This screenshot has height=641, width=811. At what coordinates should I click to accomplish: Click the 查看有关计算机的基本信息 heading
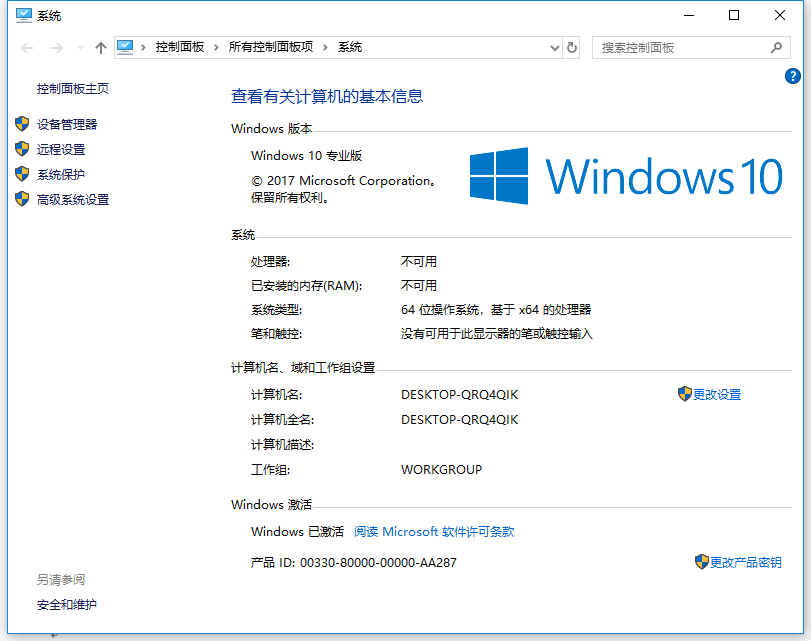click(x=327, y=96)
